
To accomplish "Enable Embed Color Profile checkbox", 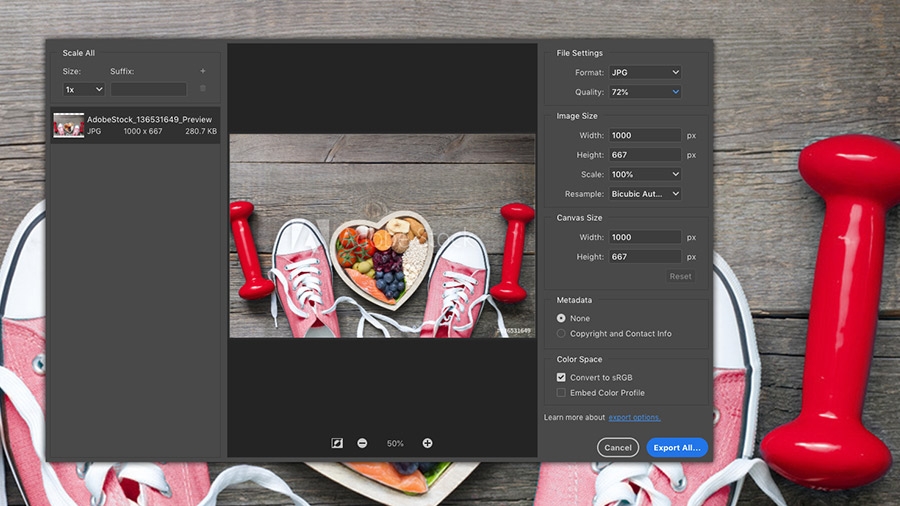I will (561, 393).
